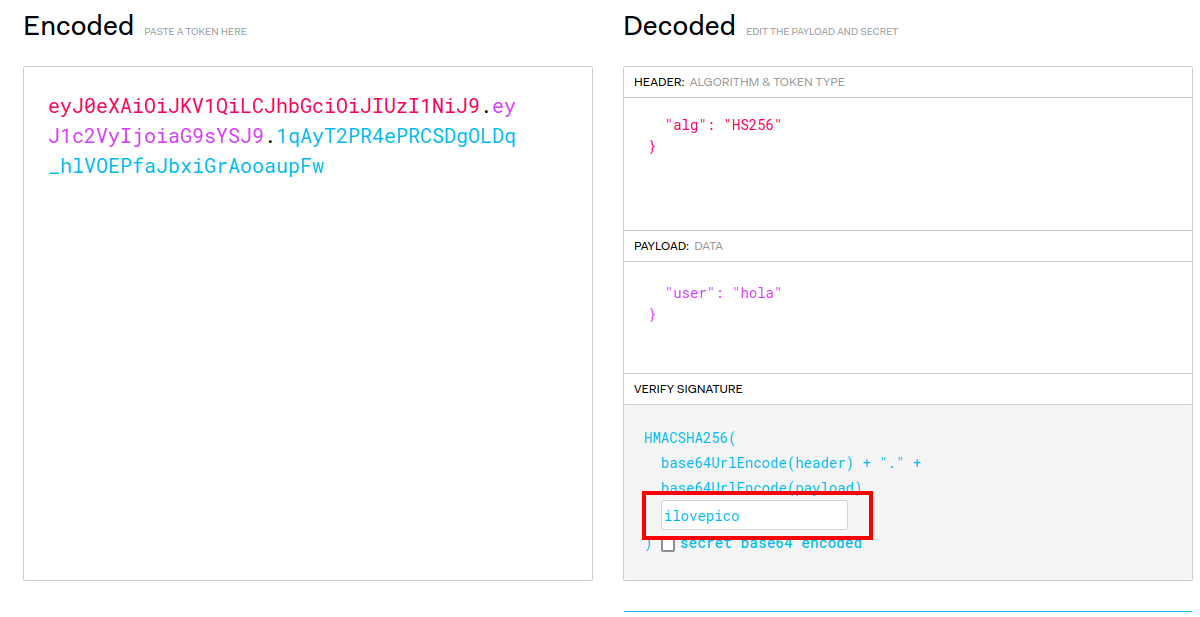Select the PAYLOAD: DATA section label
The width and height of the screenshot is (1200, 617).
tap(678, 246)
